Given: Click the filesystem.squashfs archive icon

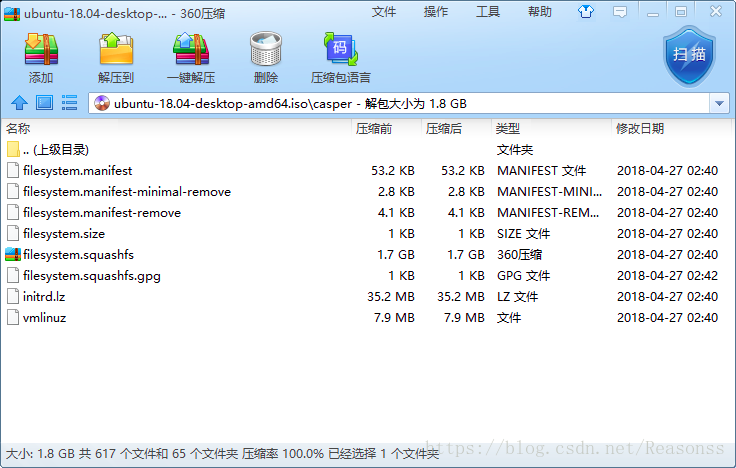Looking at the screenshot, I should (x=13, y=254).
